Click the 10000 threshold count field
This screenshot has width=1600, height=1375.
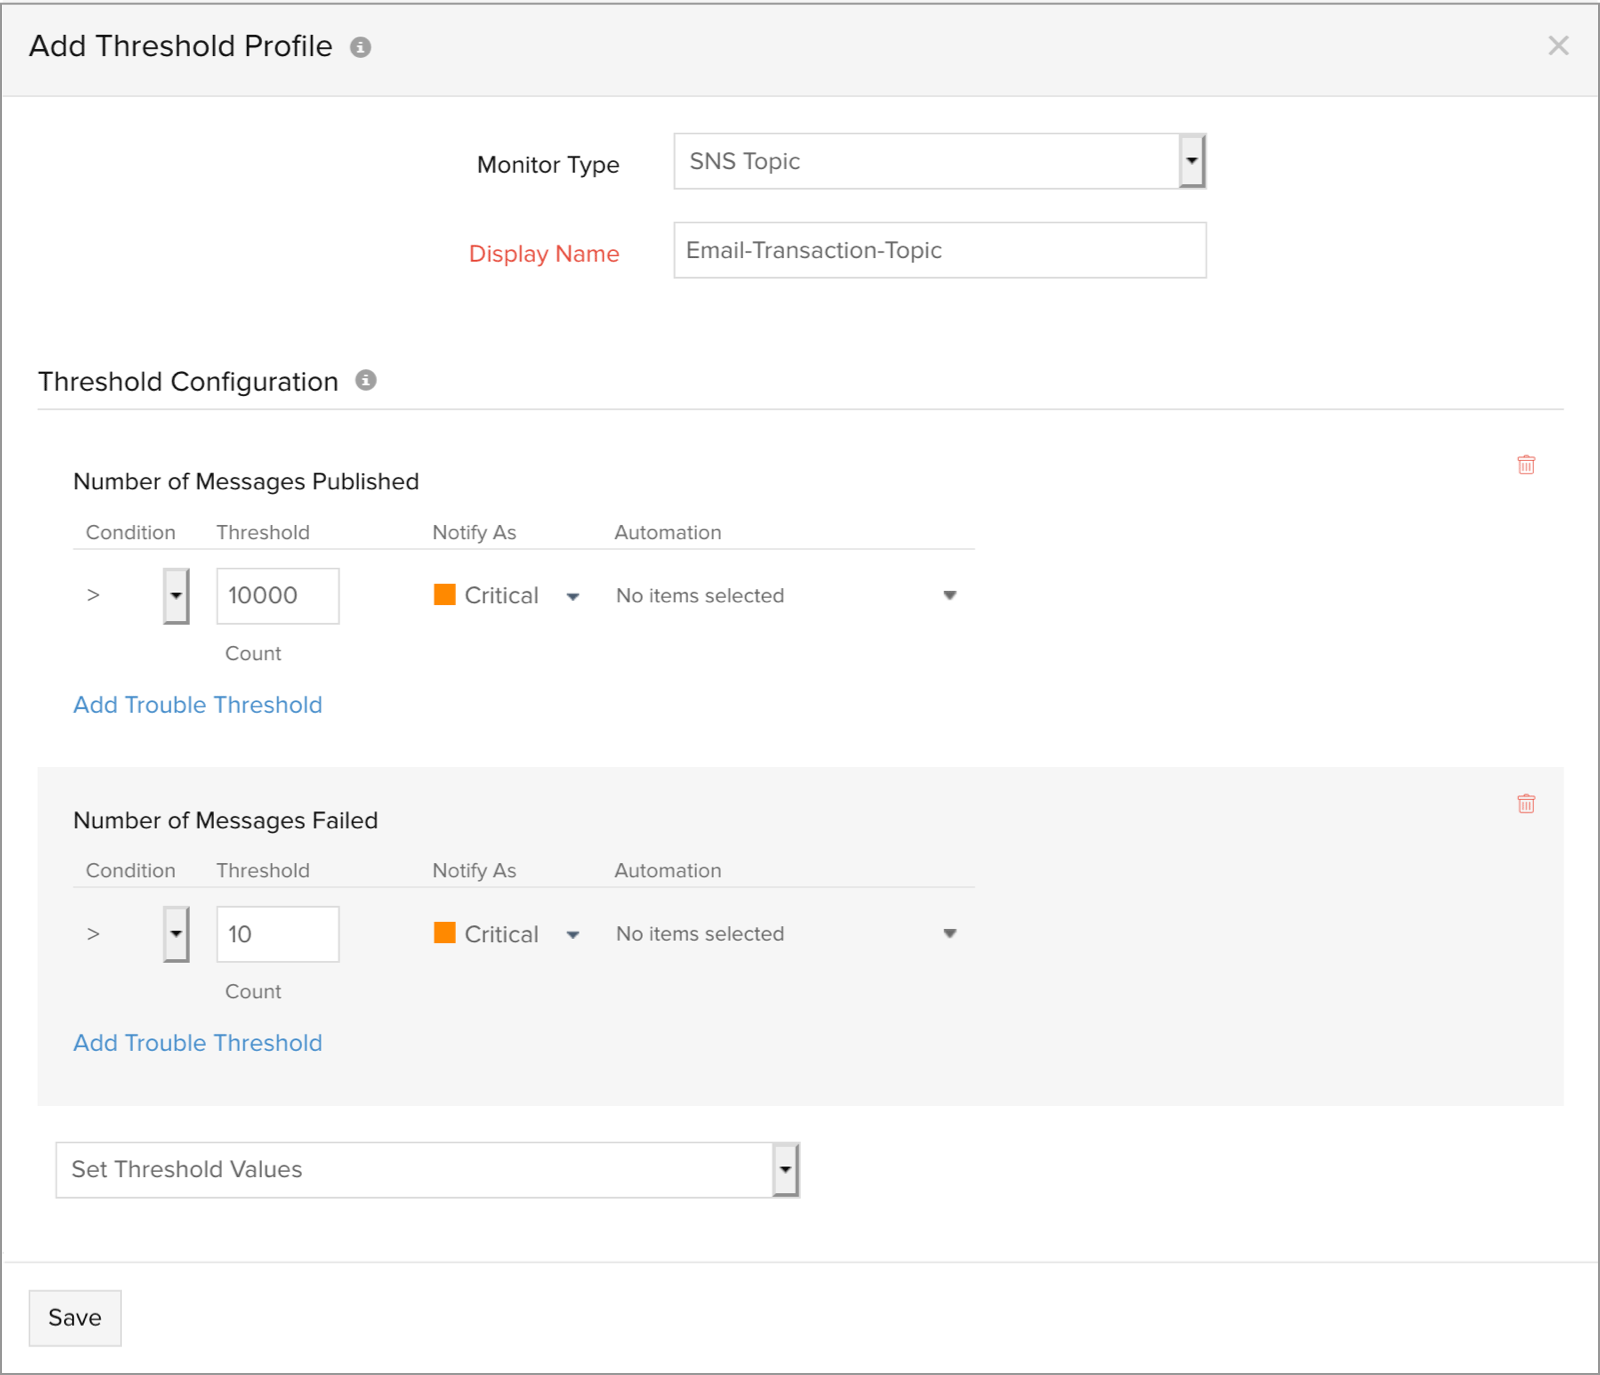point(277,595)
